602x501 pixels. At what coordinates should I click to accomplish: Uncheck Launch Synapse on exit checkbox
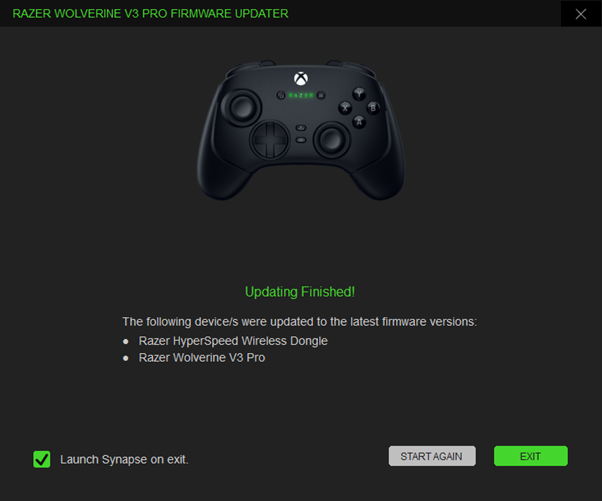tap(41, 459)
